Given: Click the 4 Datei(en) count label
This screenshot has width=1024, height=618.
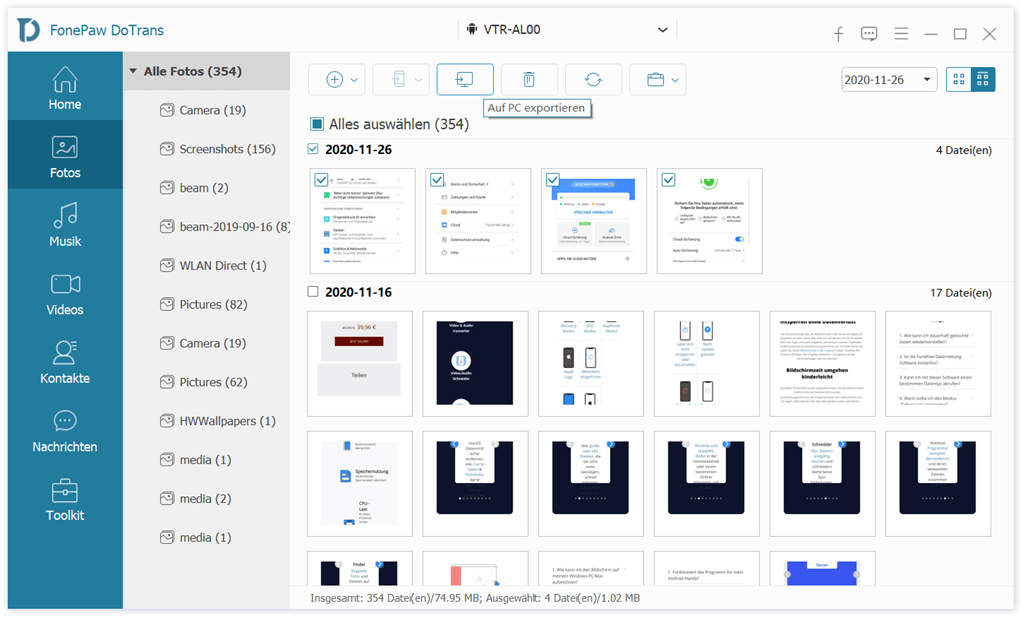Looking at the screenshot, I should tap(963, 150).
